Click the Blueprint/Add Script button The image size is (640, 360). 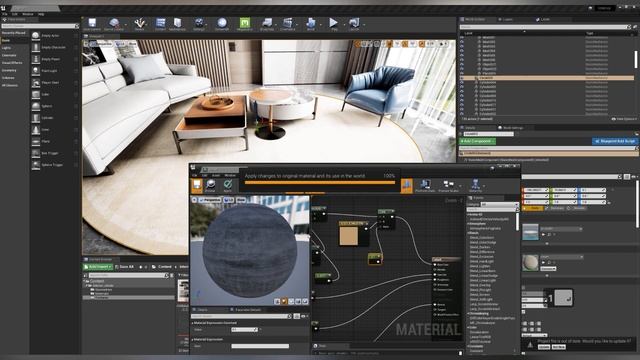point(615,141)
